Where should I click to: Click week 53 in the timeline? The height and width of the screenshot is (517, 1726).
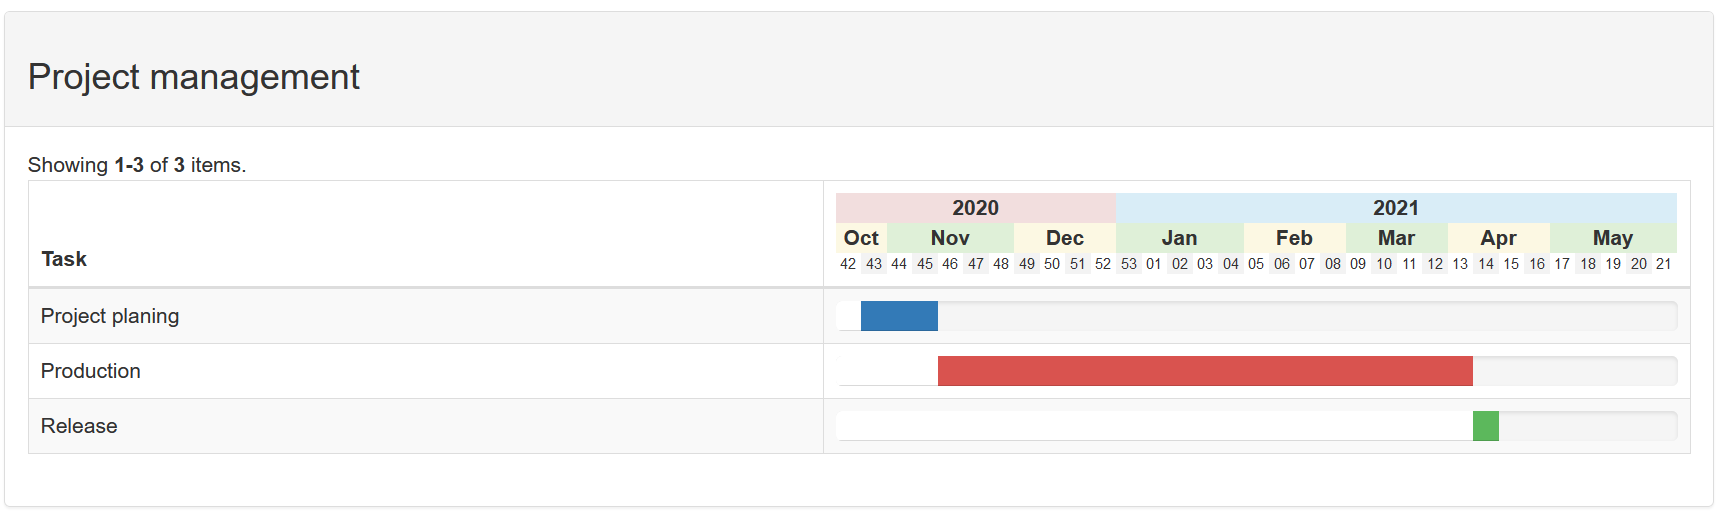click(x=1129, y=264)
